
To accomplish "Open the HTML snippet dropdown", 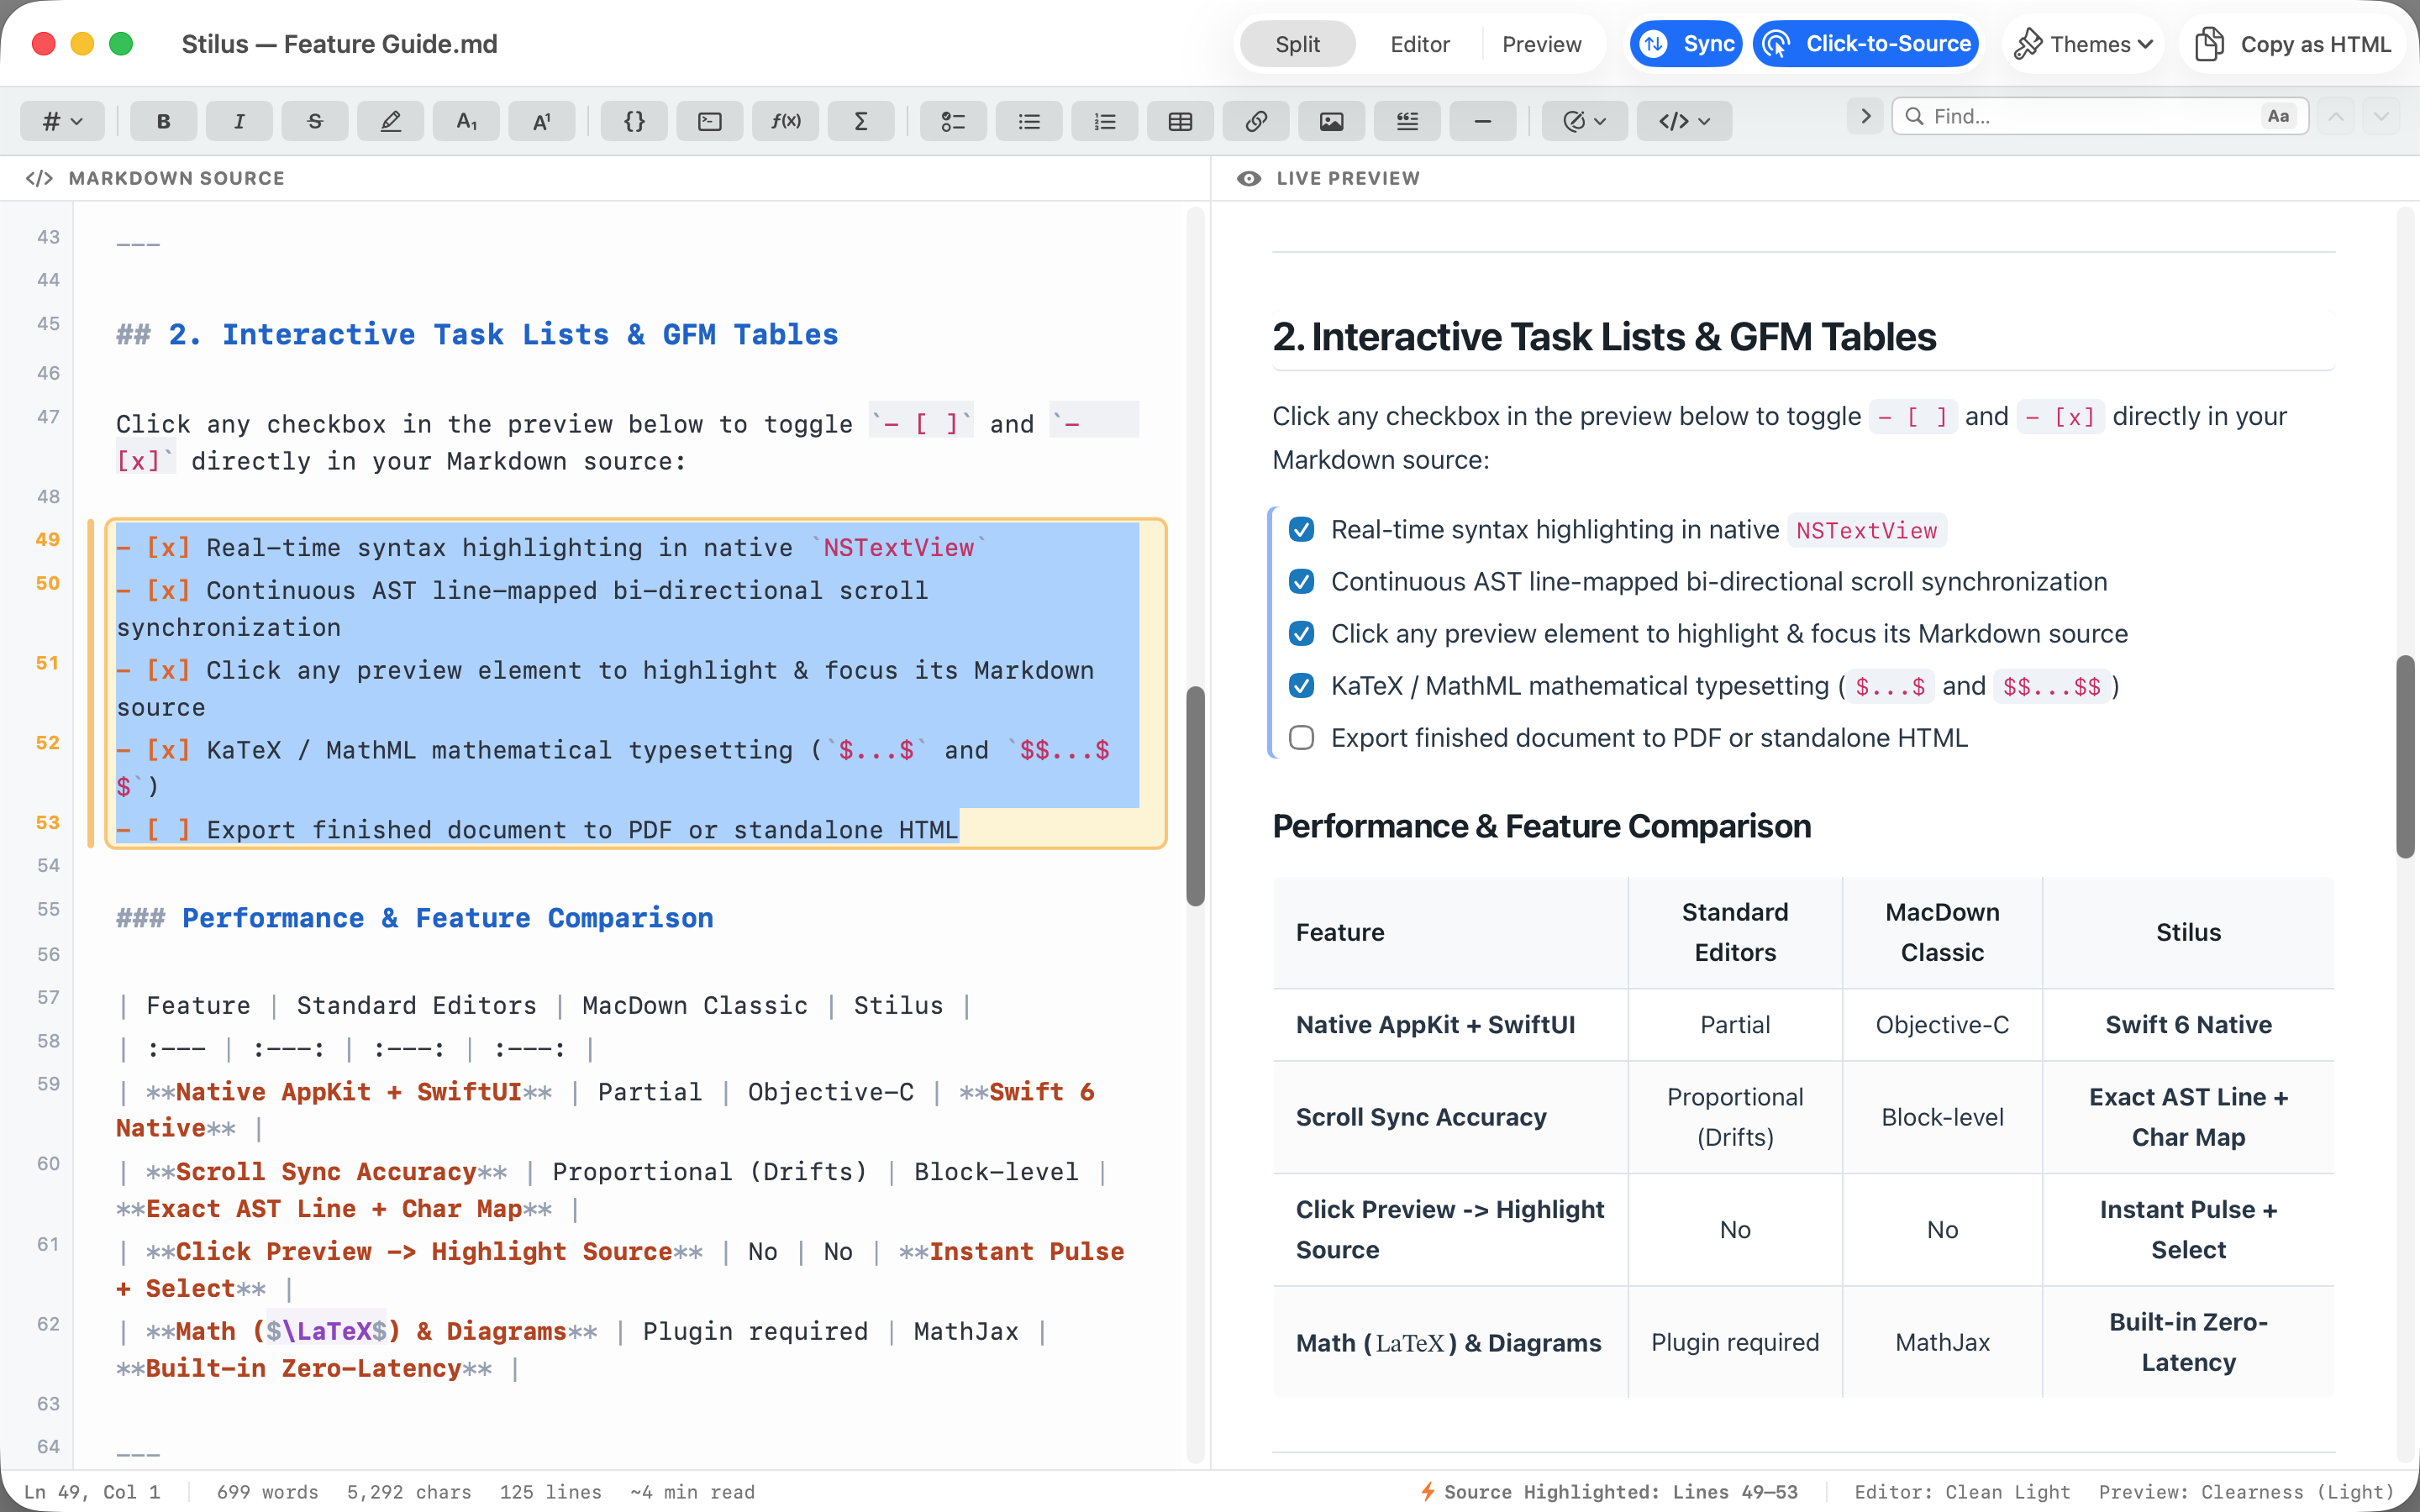I will (x=1684, y=121).
